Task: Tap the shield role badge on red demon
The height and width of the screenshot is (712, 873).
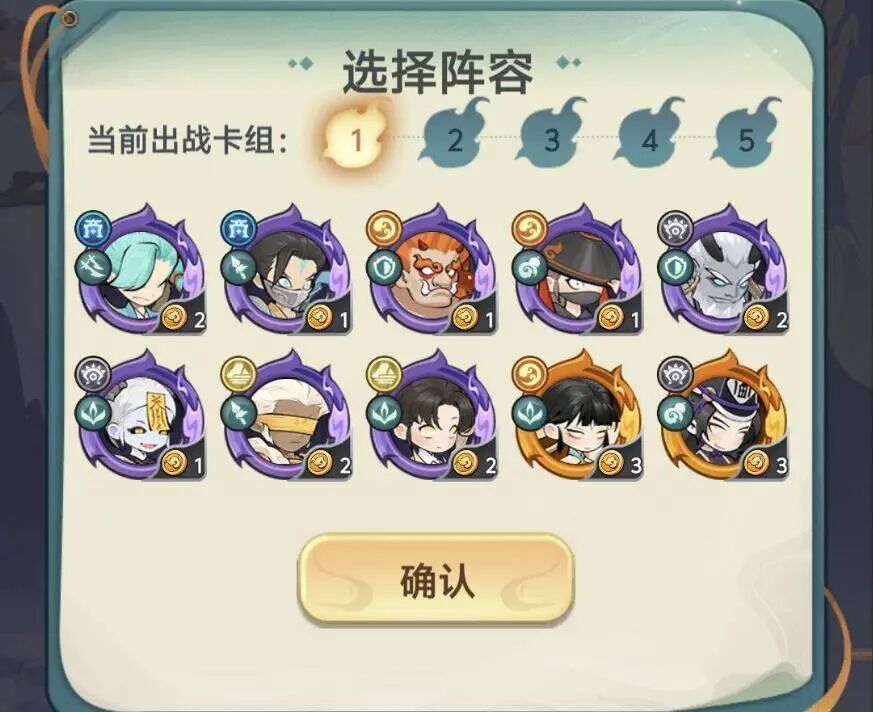Action: pos(384,268)
